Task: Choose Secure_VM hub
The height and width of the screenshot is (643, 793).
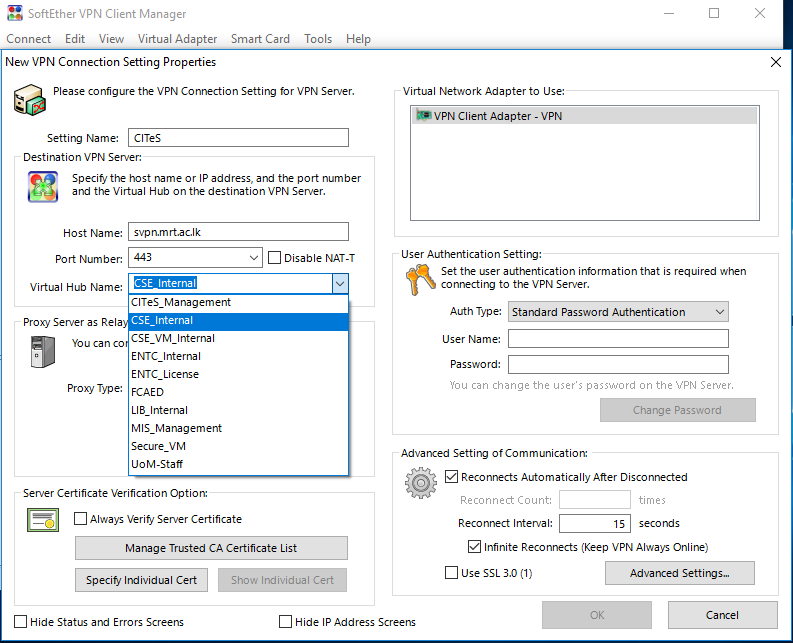Action: click(x=239, y=446)
